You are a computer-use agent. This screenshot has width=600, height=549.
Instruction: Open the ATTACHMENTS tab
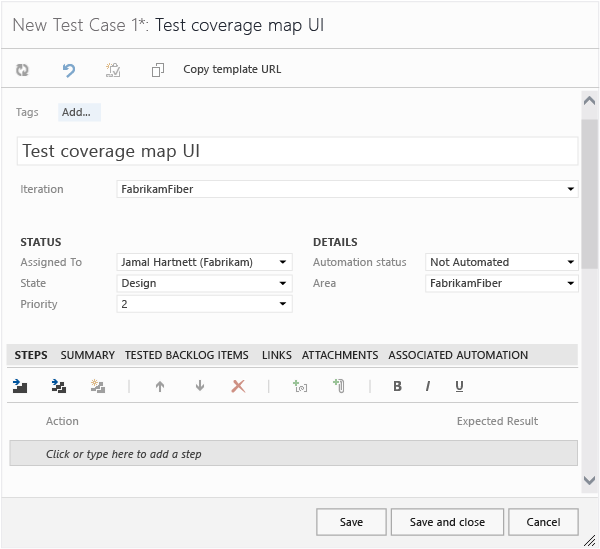[340, 355]
